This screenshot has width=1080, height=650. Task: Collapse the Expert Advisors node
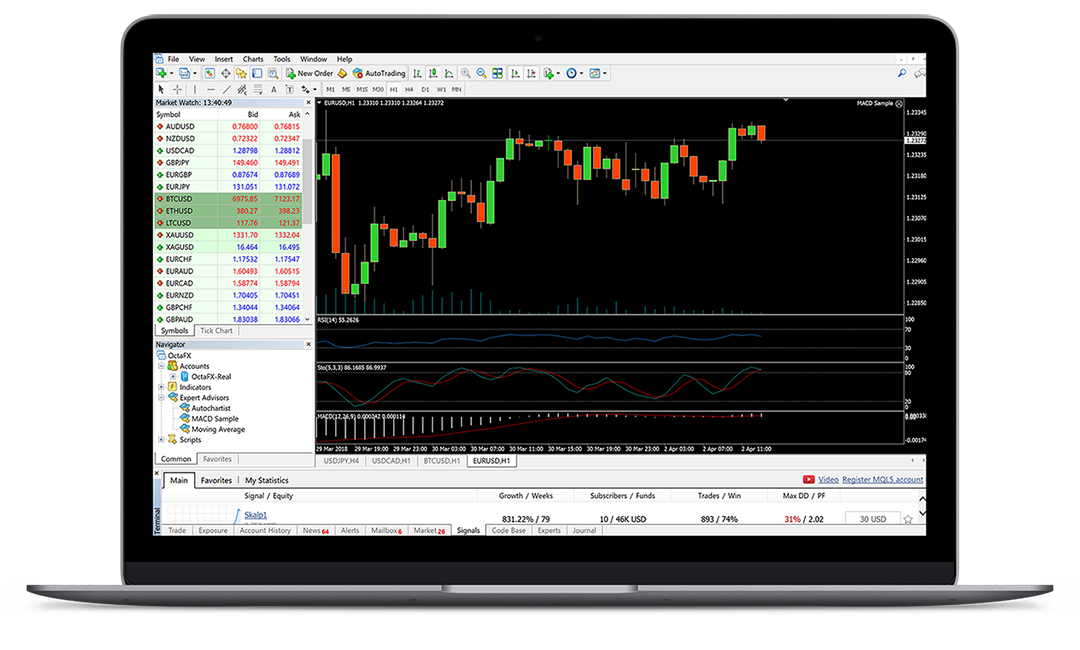tap(161, 397)
